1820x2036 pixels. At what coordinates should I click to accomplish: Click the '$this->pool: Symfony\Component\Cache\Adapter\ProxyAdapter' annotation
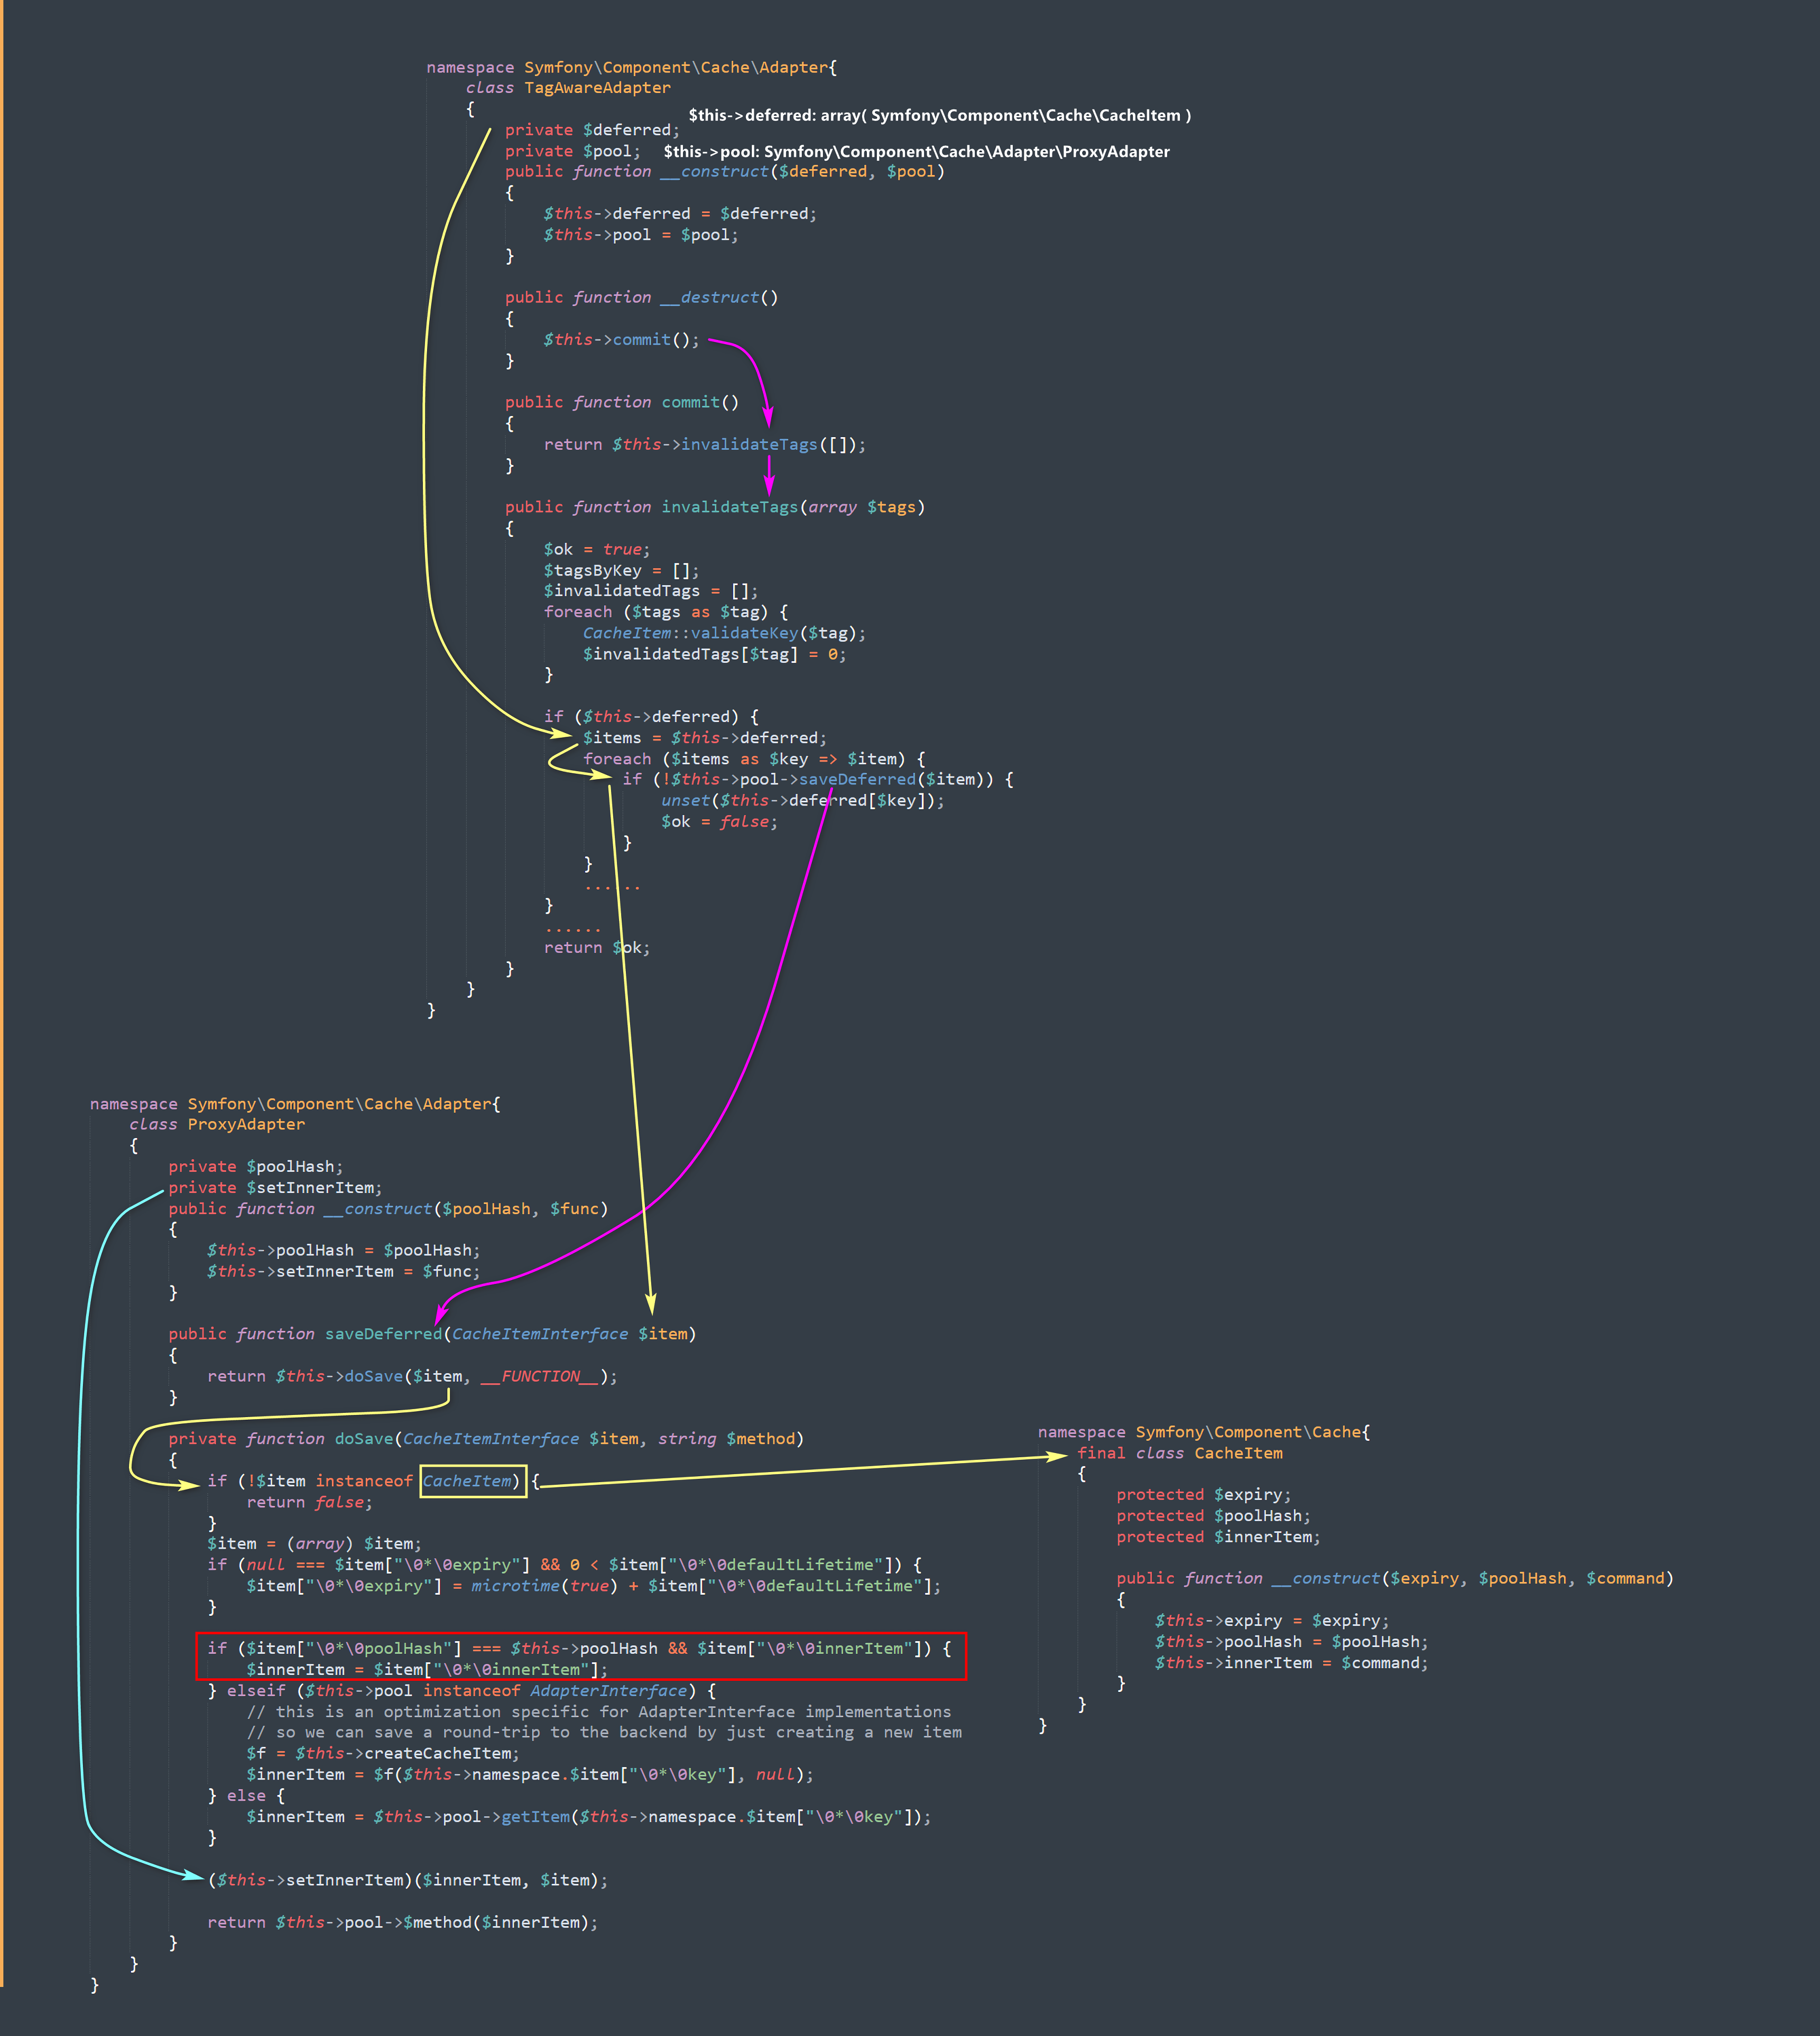917,151
